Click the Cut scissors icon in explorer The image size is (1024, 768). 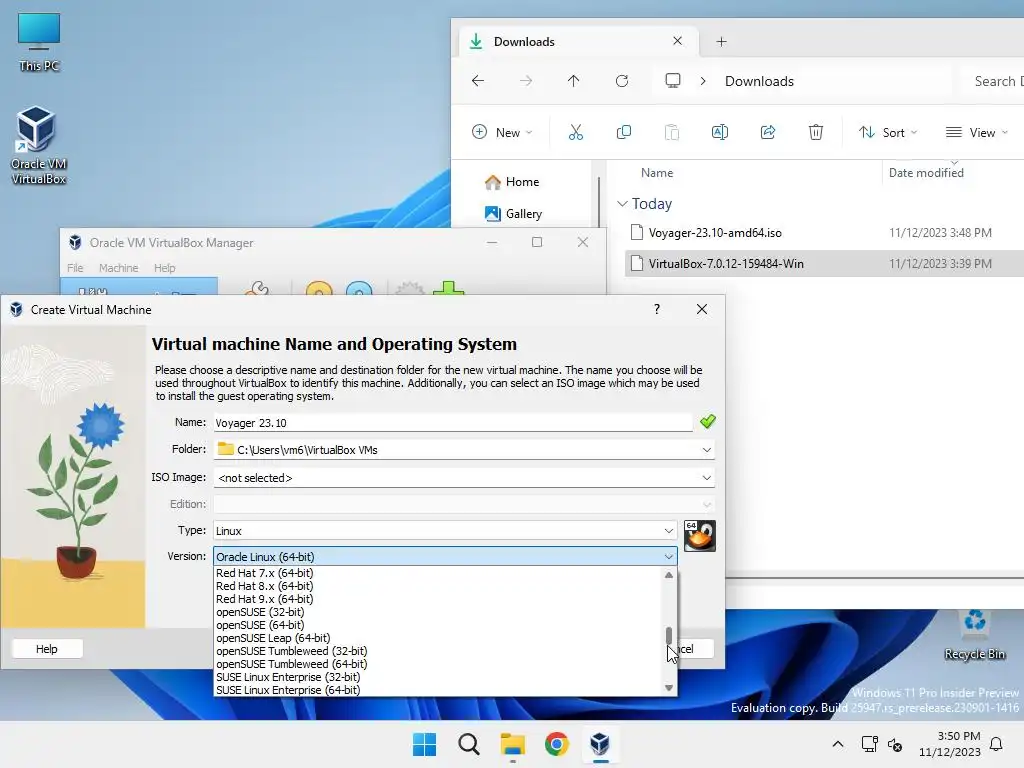point(575,133)
